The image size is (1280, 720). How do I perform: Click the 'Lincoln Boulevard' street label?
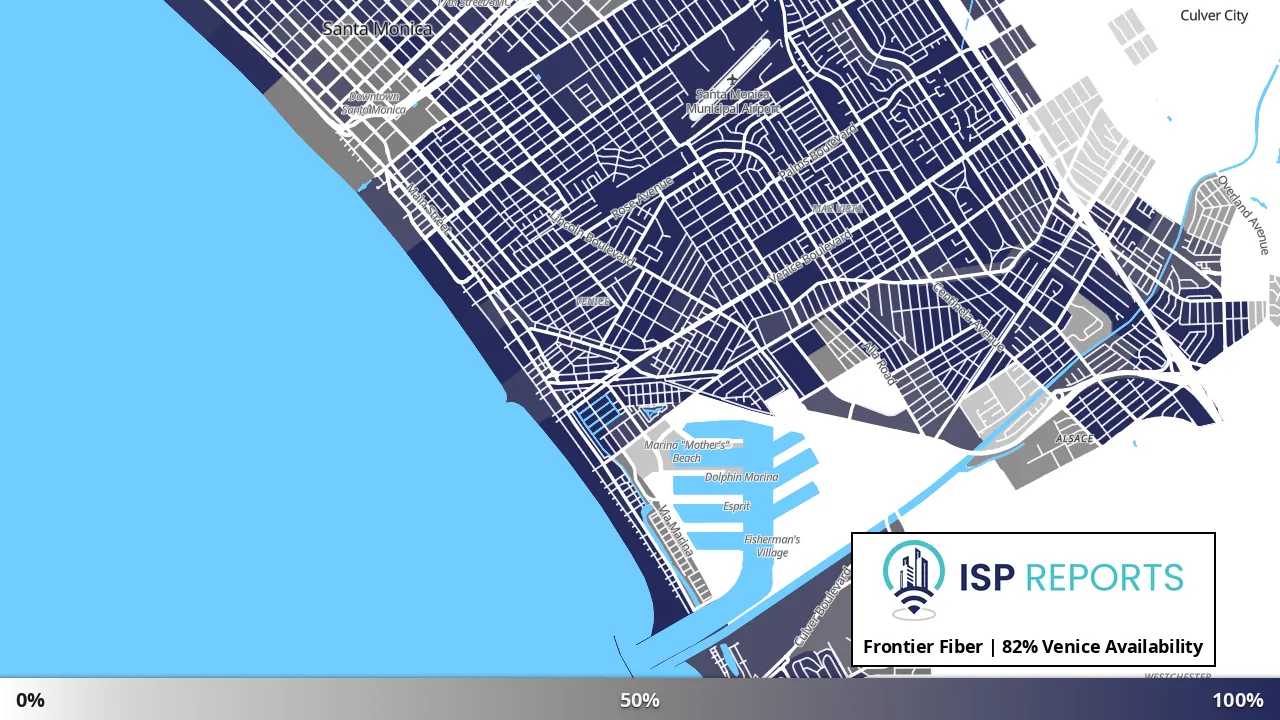(x=592, y=237)
